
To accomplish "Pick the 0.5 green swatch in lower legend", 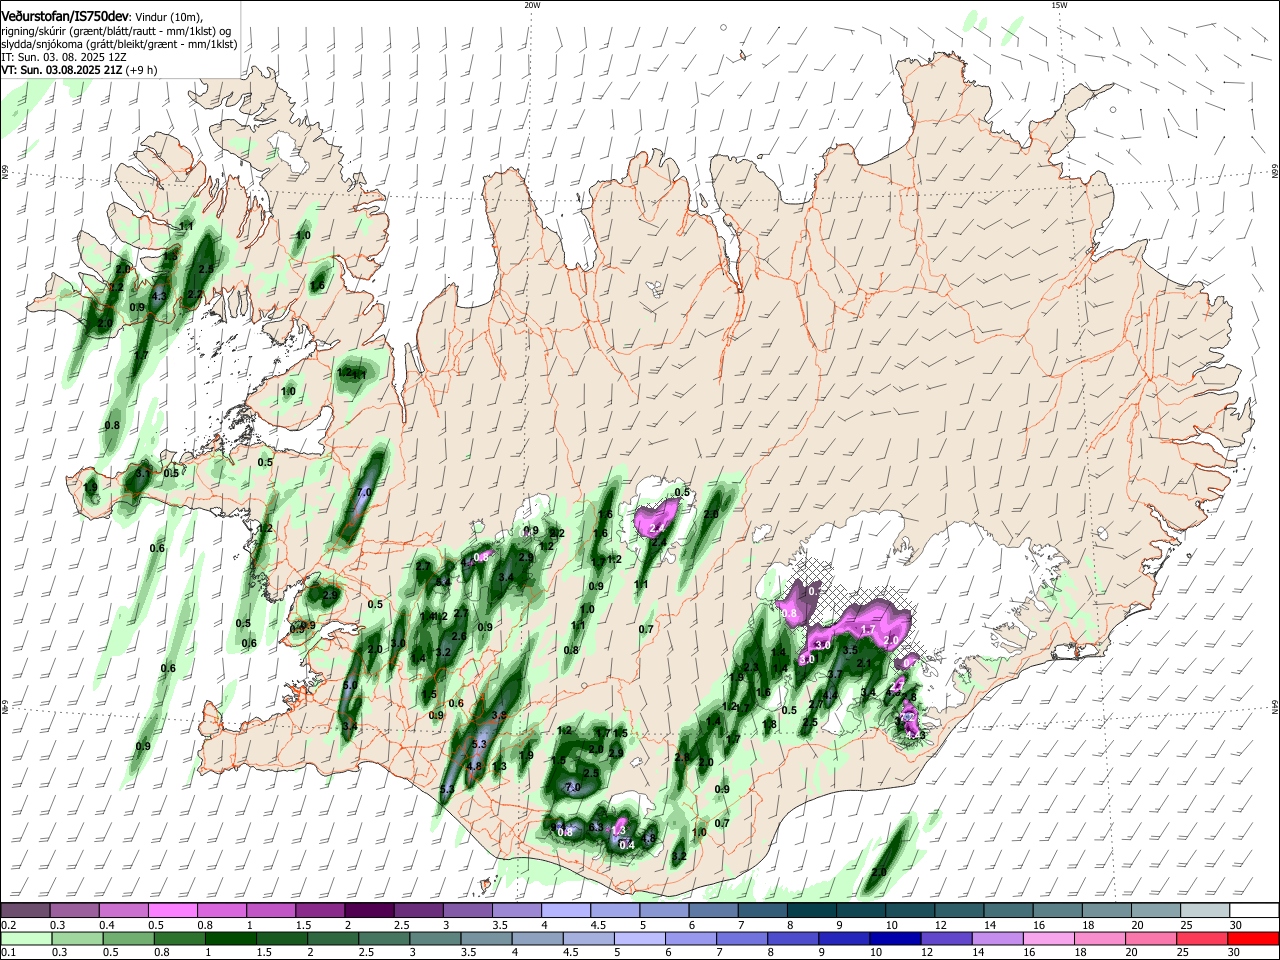I will coord(128,938).
